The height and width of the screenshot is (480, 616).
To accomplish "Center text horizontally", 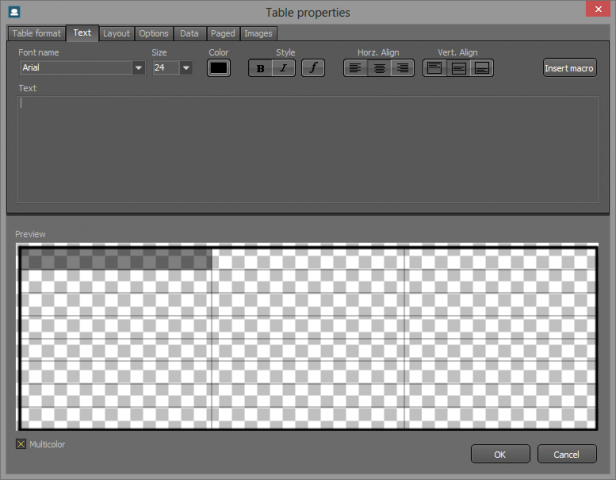I will [x=379, y=68].
